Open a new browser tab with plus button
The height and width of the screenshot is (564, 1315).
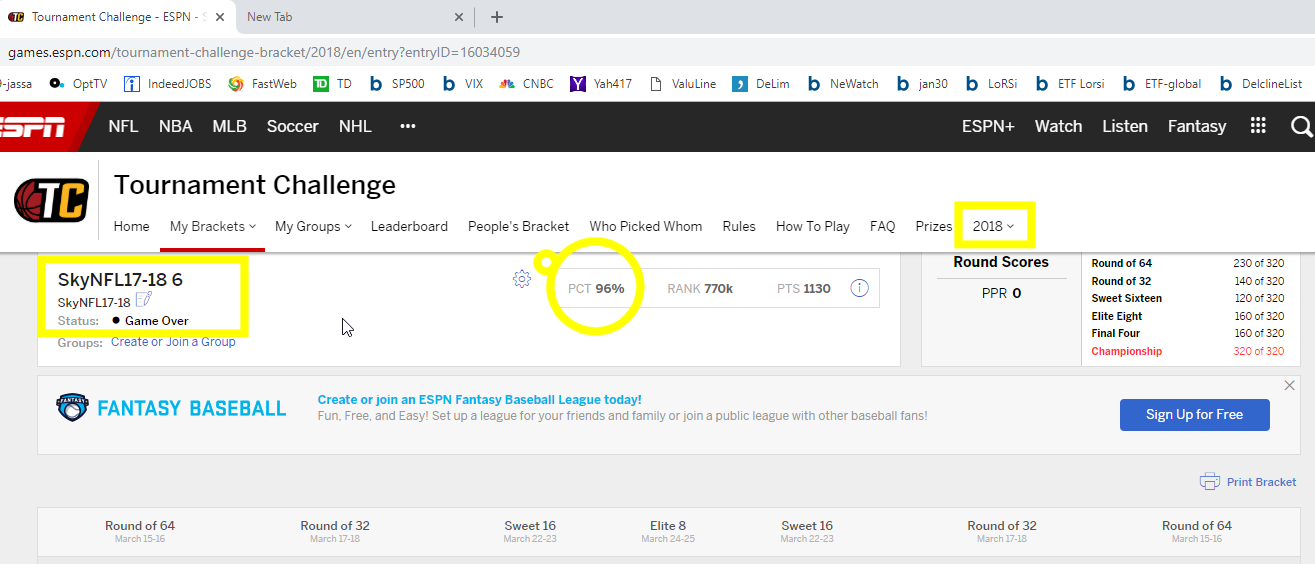click(x=497, y=17)
